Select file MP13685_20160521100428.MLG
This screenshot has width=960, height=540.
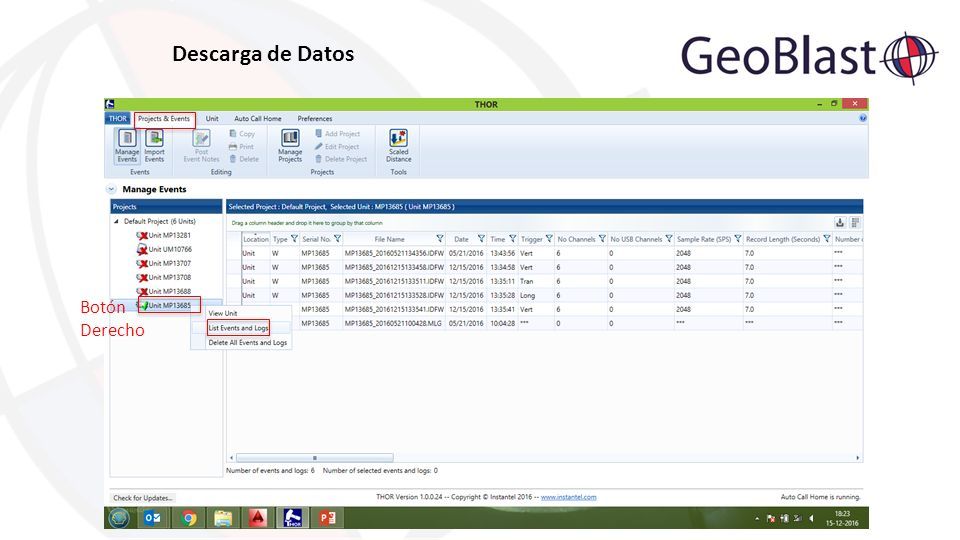point(392,324)
